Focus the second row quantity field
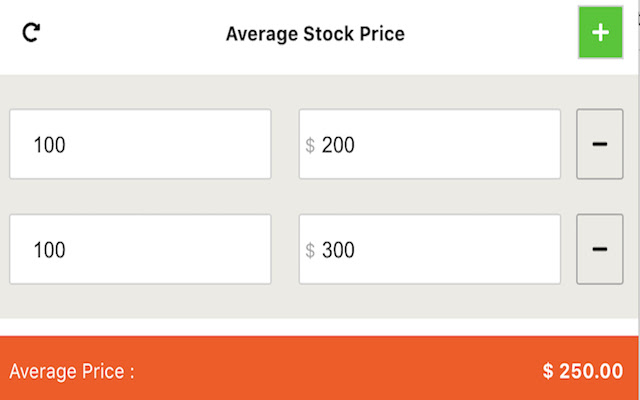This screenshot has width=640, height=400. [140, 249]
